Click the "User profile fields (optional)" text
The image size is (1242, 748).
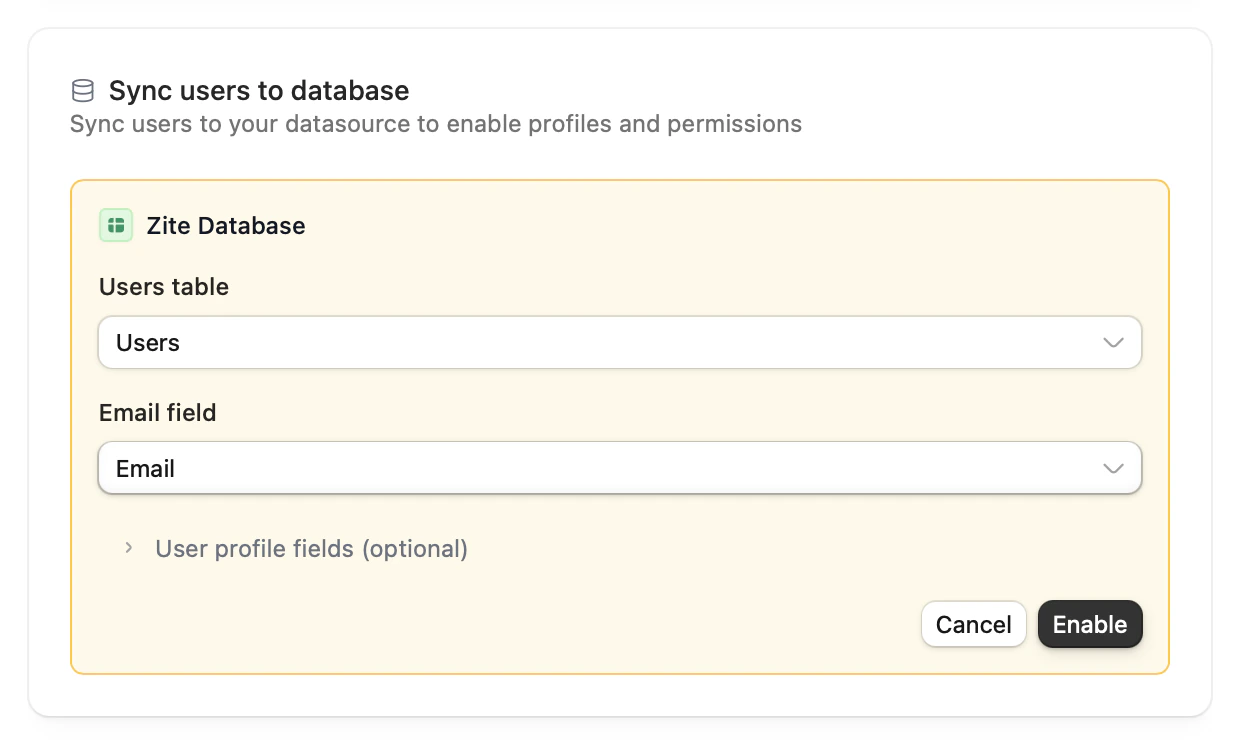pyautogui.click(x=311, y=548)
